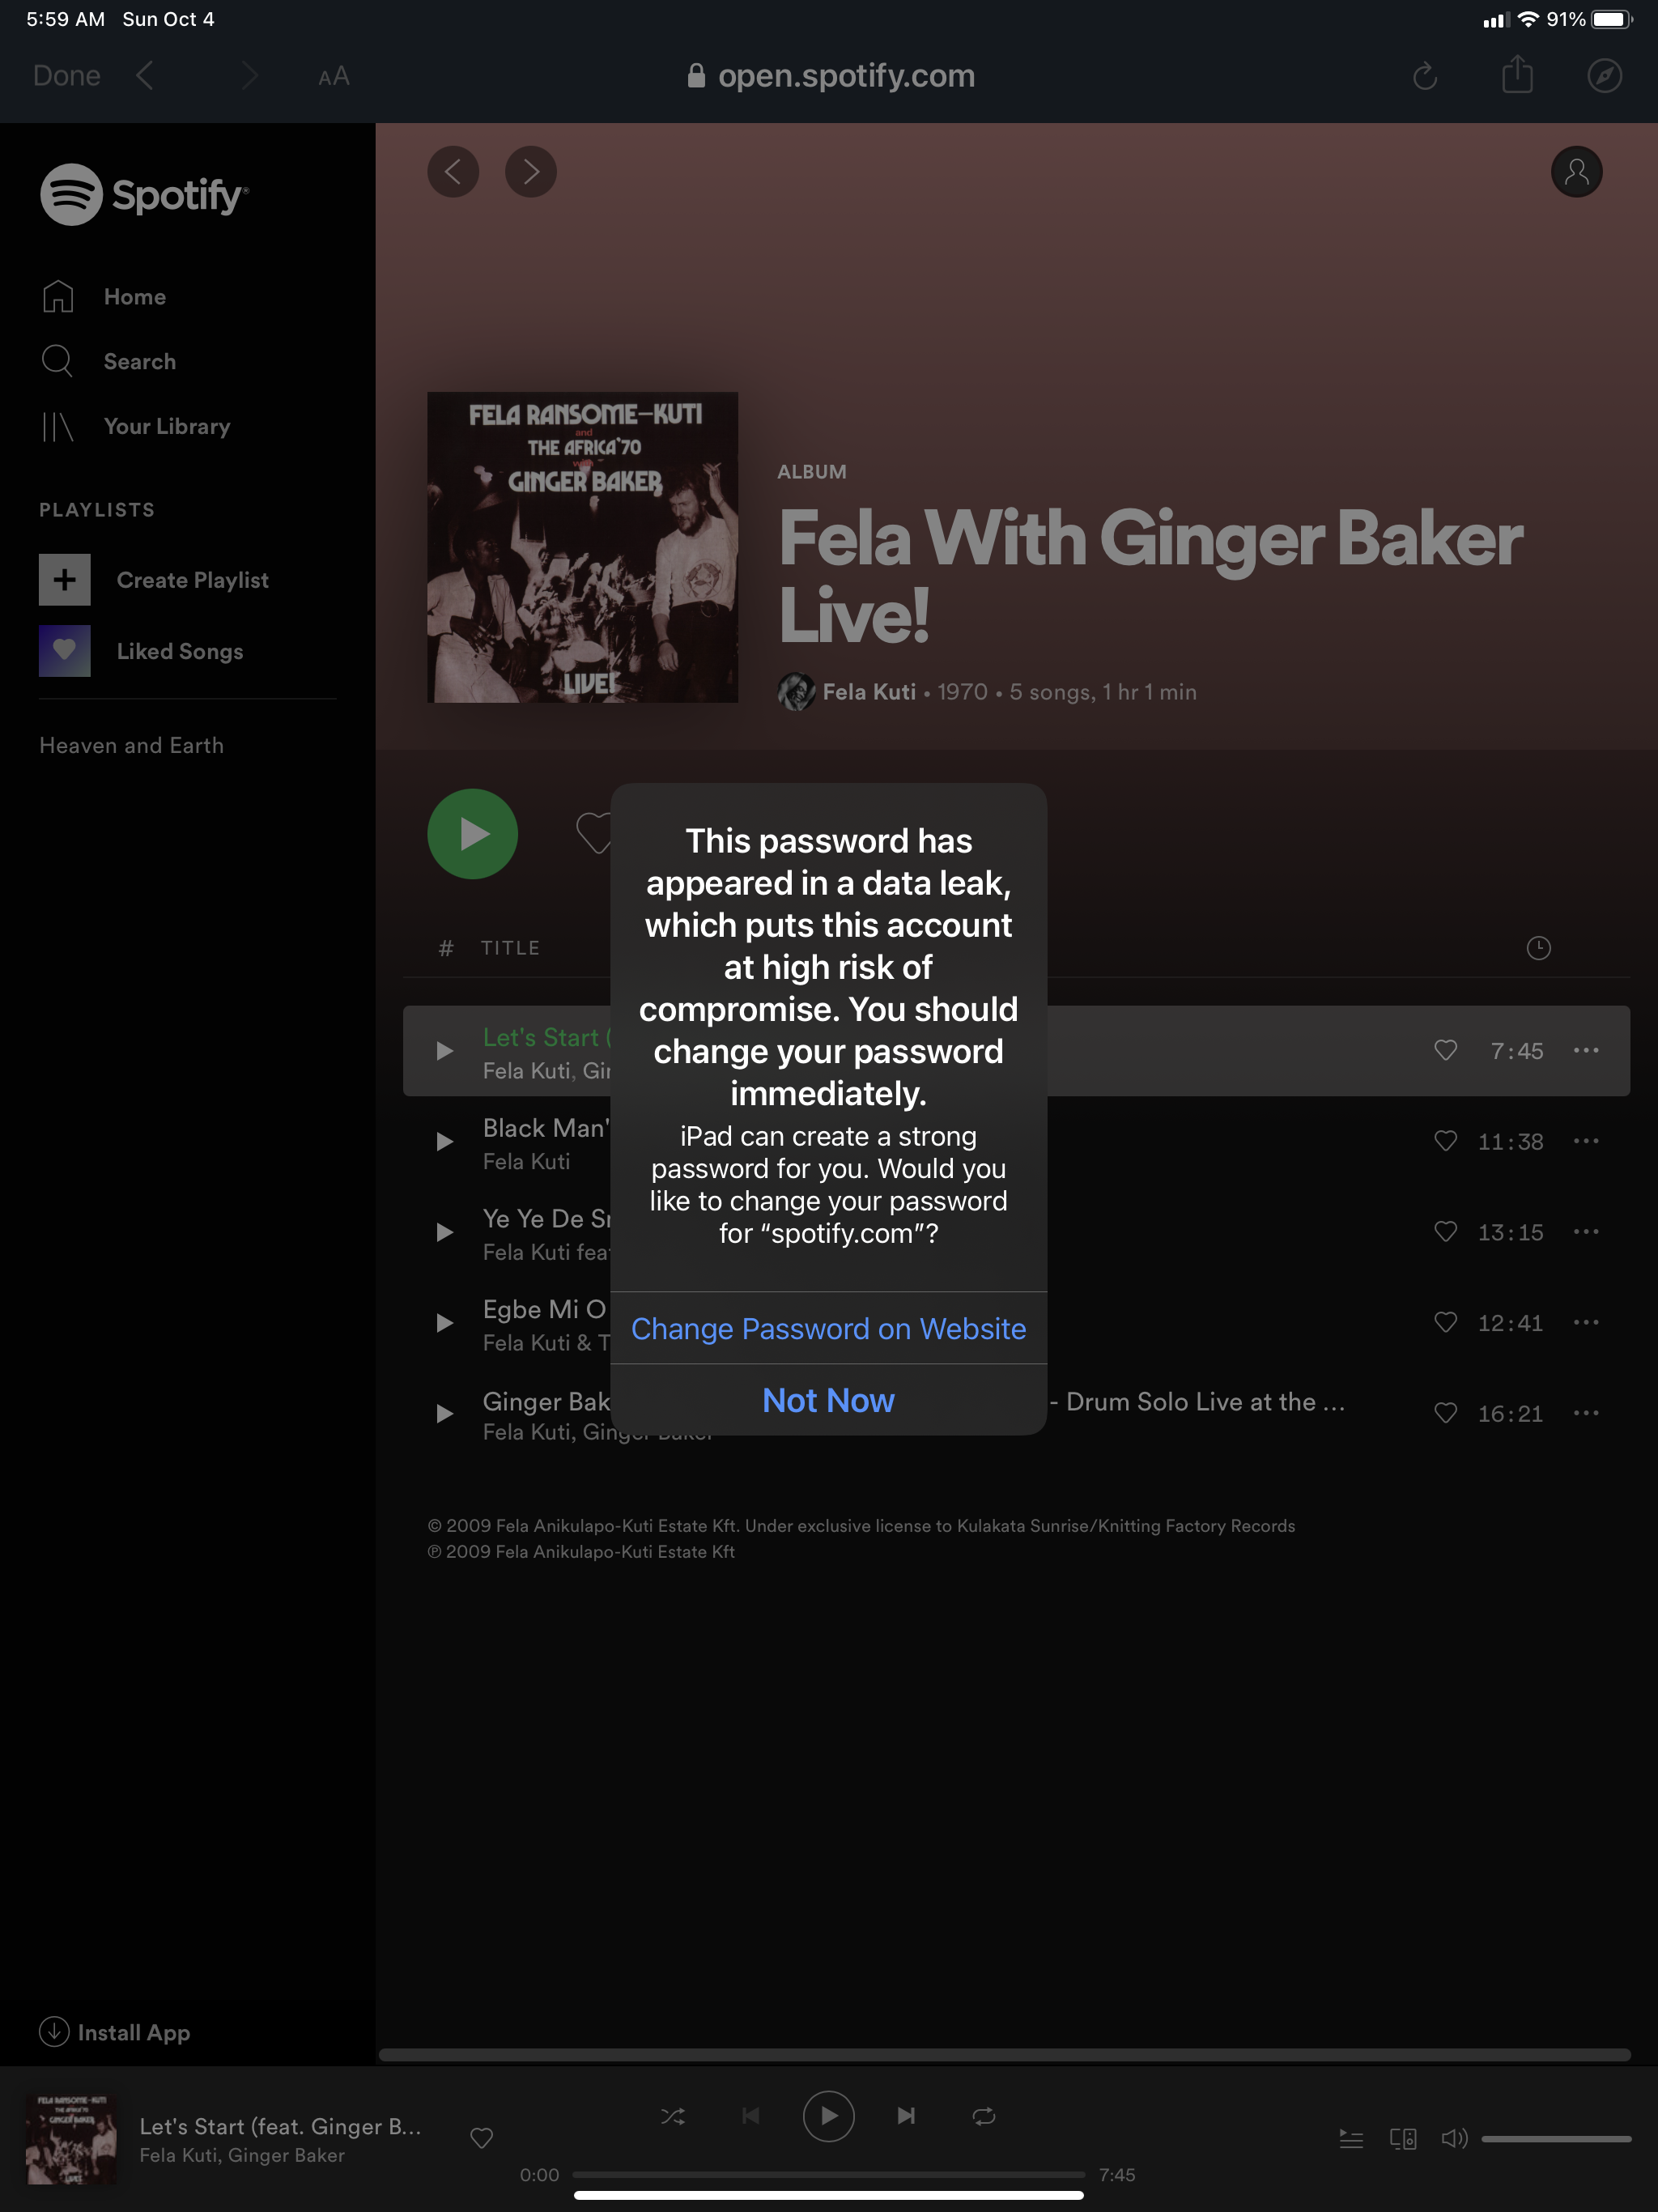Viewport: 1658px width, 2212px height.
Task: Click the green album play button
Action: coord(472,833)
